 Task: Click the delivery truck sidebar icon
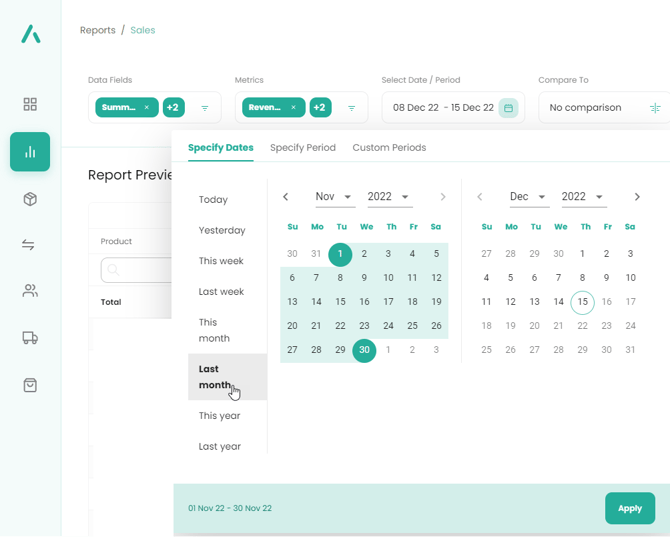point(30,338)
